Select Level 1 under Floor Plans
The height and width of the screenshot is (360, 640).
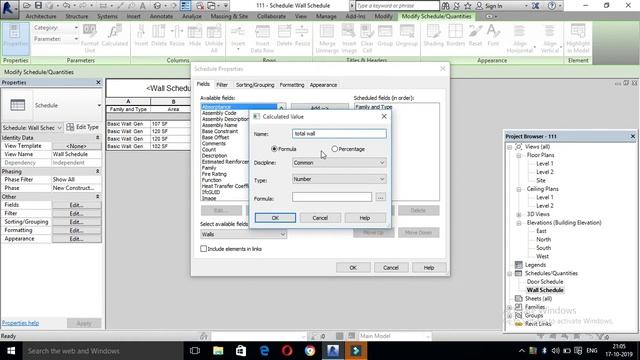click(544, 164)
